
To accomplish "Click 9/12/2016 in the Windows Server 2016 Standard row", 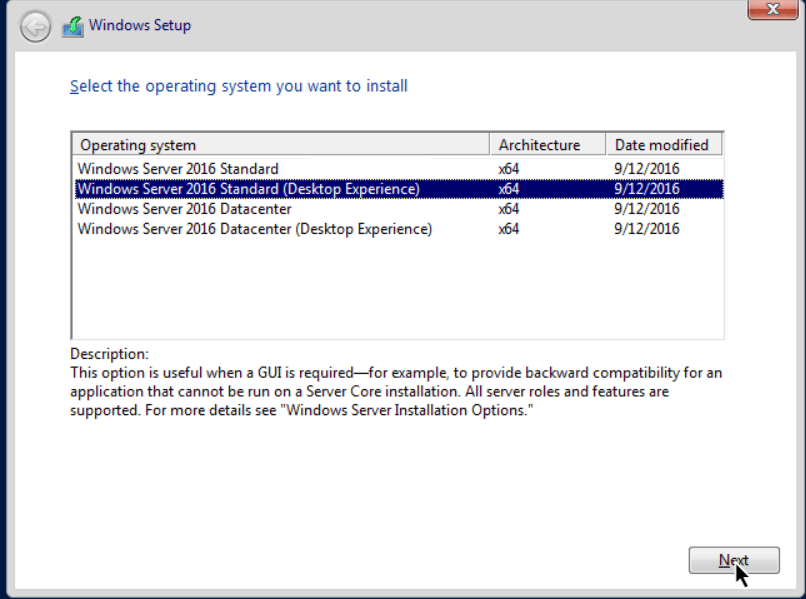I will click(x=647, y=169).
